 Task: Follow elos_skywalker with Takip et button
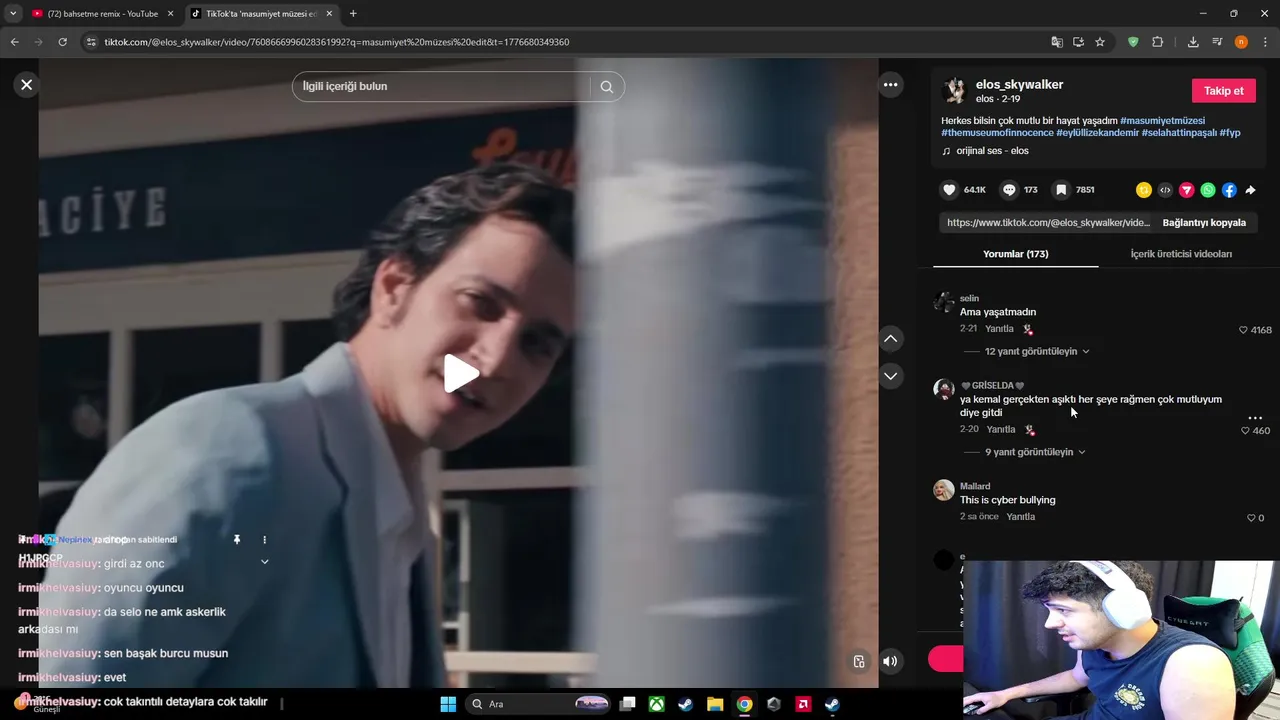1223,91
